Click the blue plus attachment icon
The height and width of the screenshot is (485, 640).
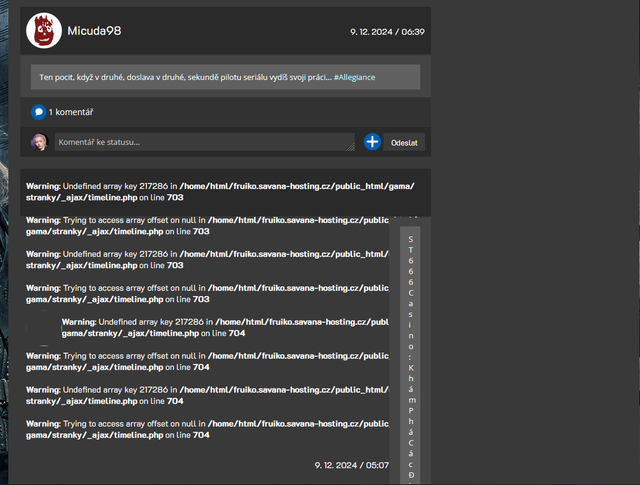[372, 142]
